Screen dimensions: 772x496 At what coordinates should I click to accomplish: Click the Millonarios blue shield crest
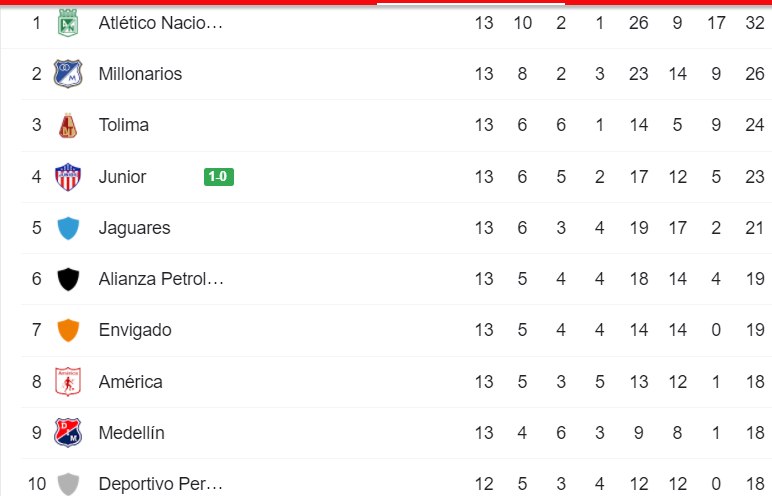[x=68, y=74]
